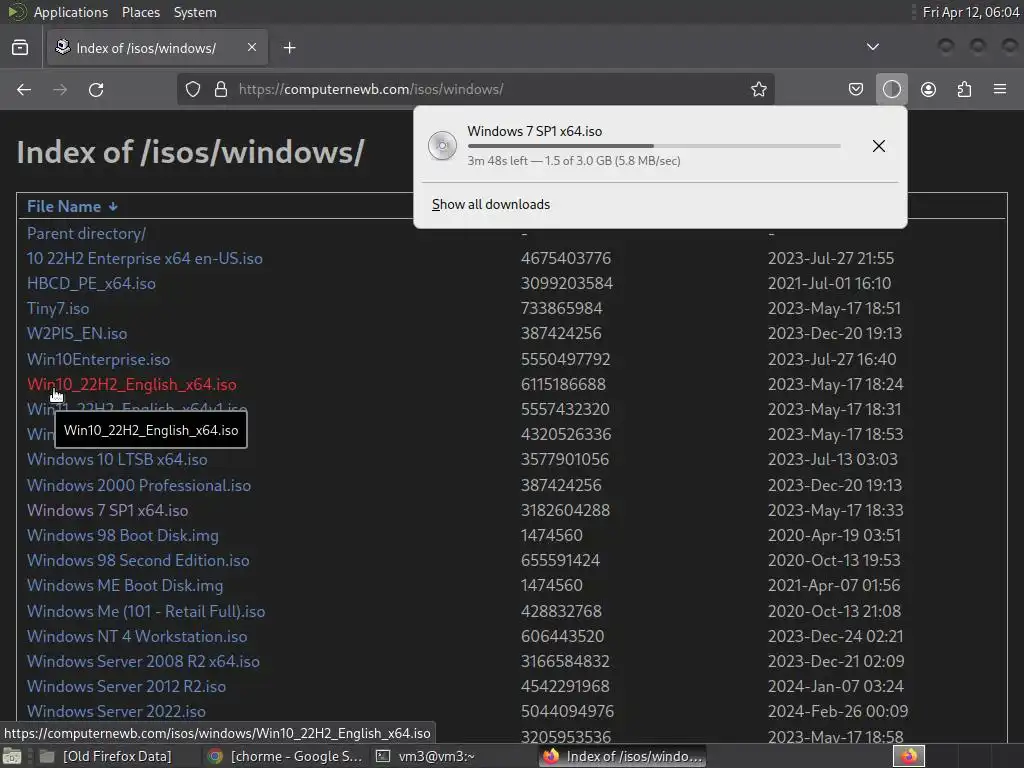Open a new tab with the plus button
The width and height of the screenshot is (1024, 768).
(x=289, y=48)
